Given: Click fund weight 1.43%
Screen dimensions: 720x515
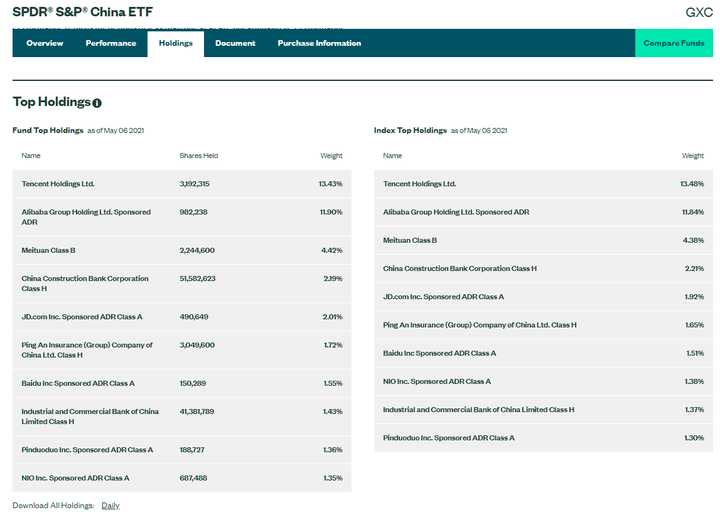Looking at the screenshot, I should click(333, 412).
